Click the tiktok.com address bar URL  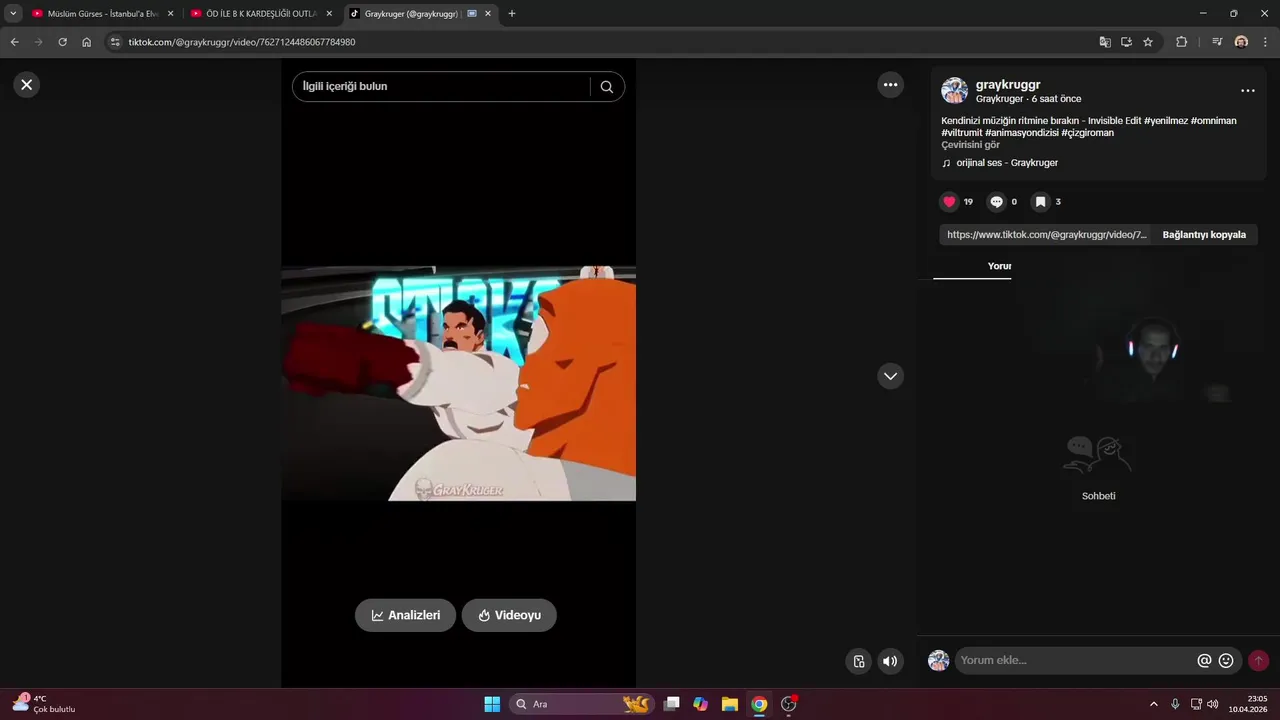[242, 42]
